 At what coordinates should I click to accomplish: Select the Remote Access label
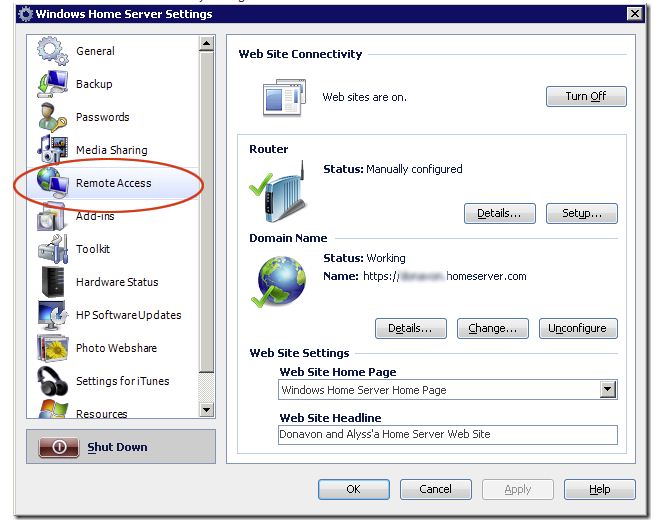[x=114, y=183]
